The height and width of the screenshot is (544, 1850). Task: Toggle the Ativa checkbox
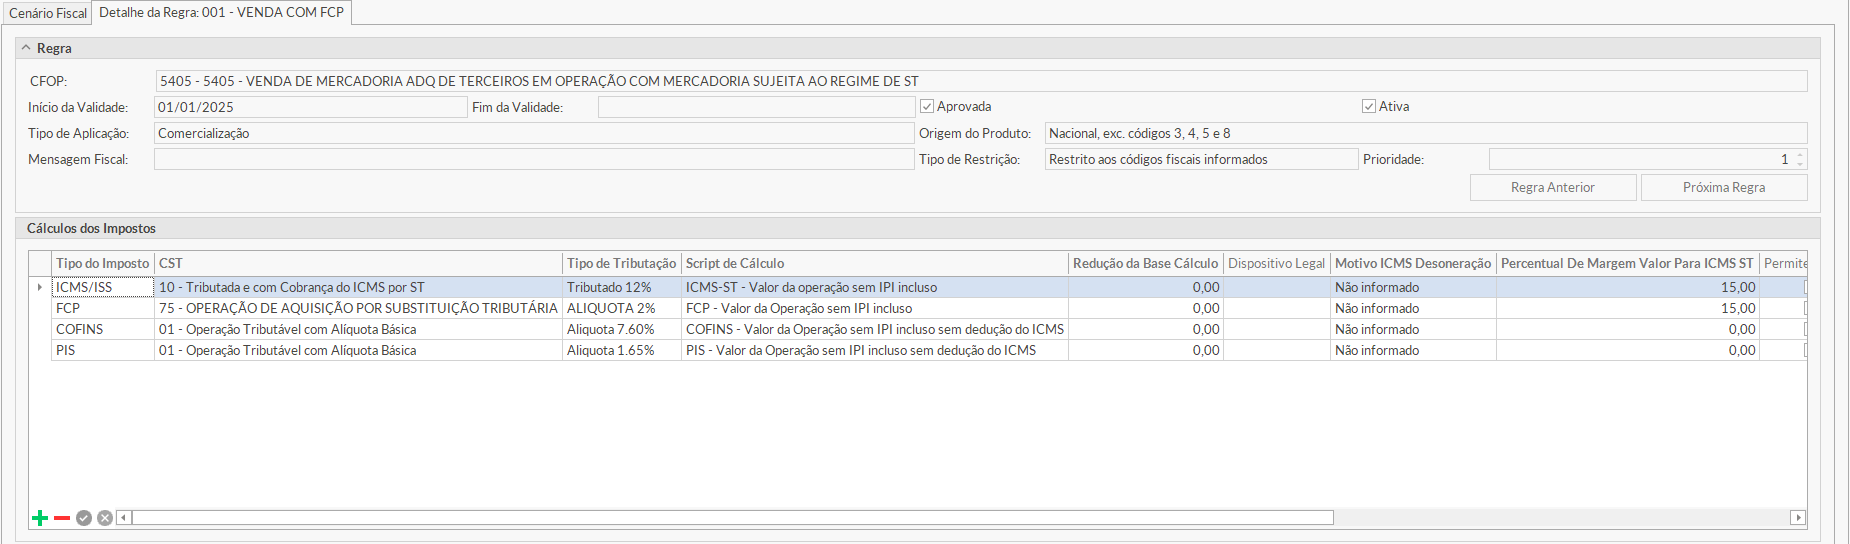click(1369, 106)
